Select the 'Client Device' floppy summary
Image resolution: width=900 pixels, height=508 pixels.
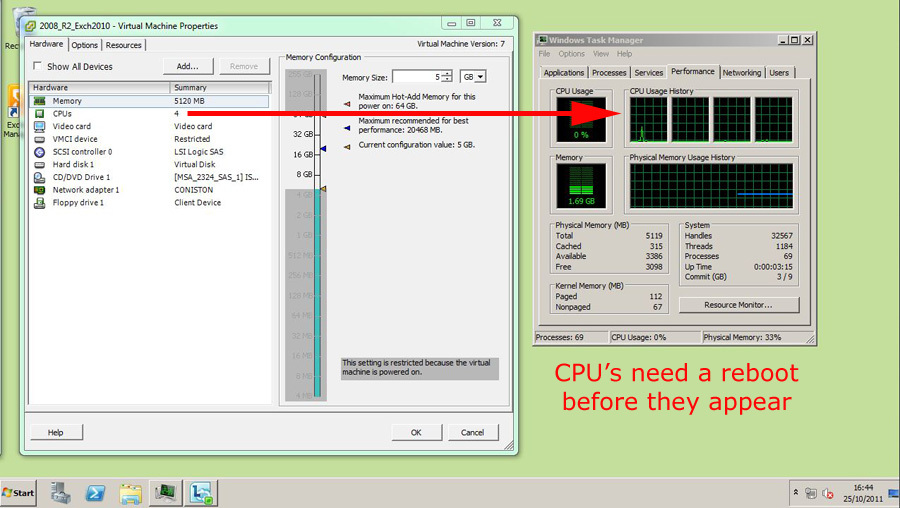click(197, 203)
